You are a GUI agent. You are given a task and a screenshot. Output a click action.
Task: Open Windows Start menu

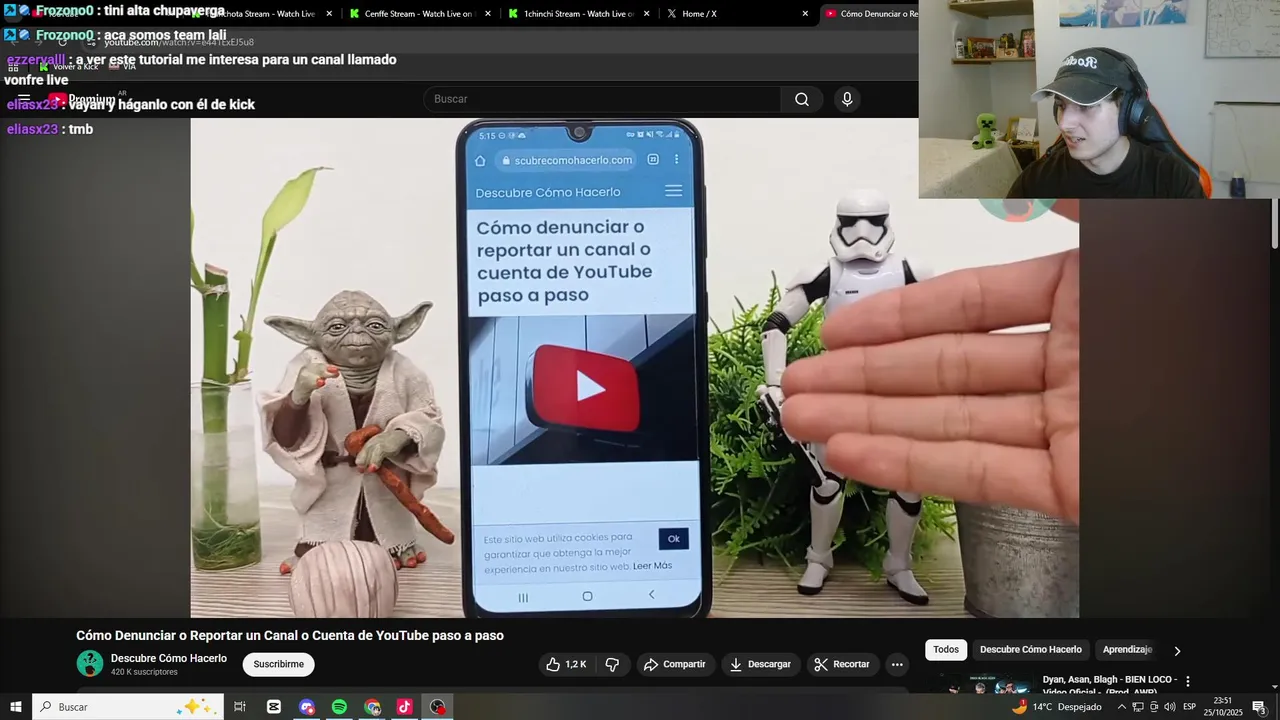[x=15, y=707]
